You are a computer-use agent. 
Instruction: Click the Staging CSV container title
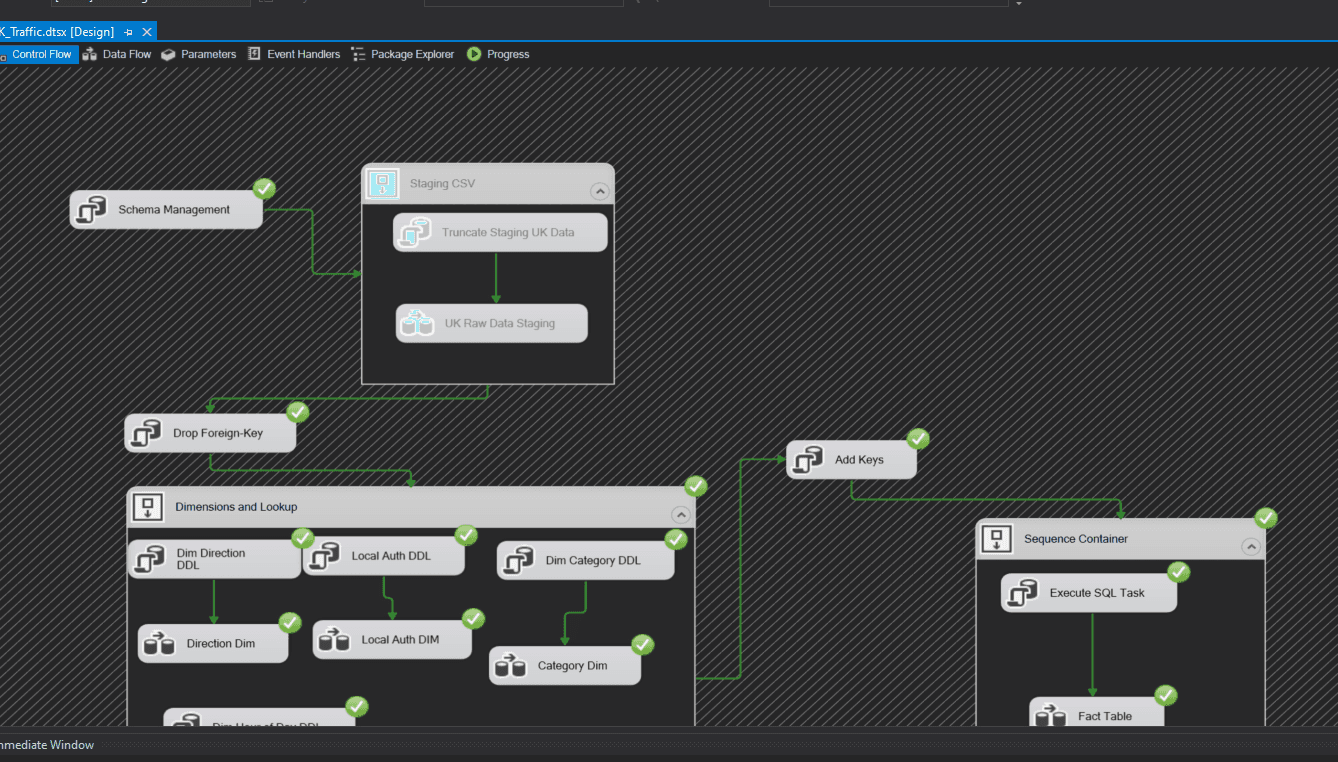point(442,184)
